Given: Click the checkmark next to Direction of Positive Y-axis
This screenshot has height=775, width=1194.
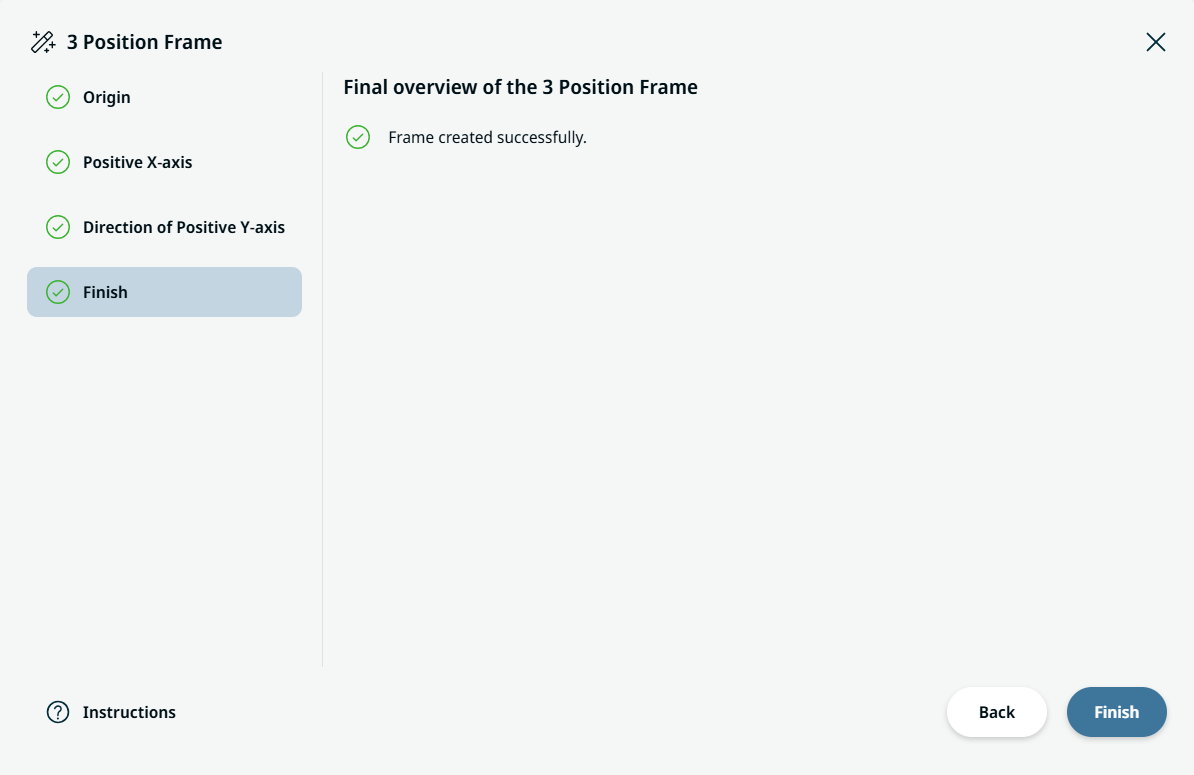Looking at the screenshot, I should pos(58,227).
